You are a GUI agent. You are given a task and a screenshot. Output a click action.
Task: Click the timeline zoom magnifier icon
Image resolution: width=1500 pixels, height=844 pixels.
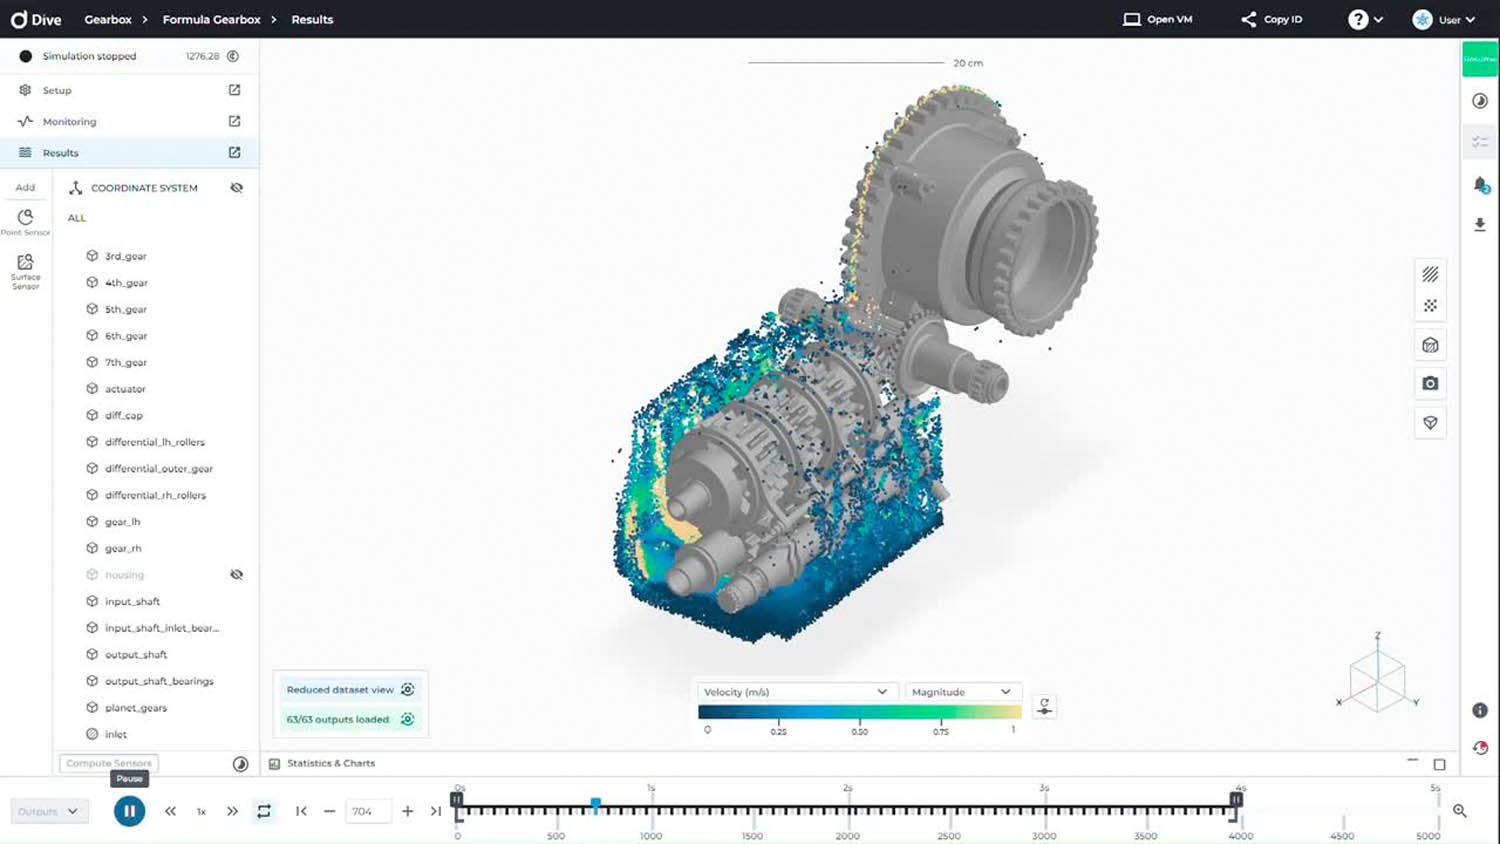(x=1459, y=811)
